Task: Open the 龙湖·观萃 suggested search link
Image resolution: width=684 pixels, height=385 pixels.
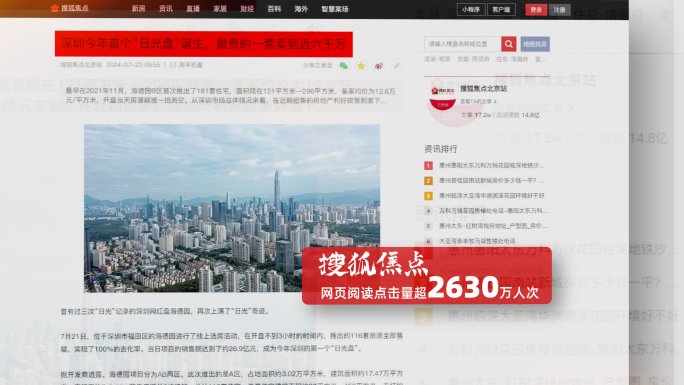Action: [437, 59]
